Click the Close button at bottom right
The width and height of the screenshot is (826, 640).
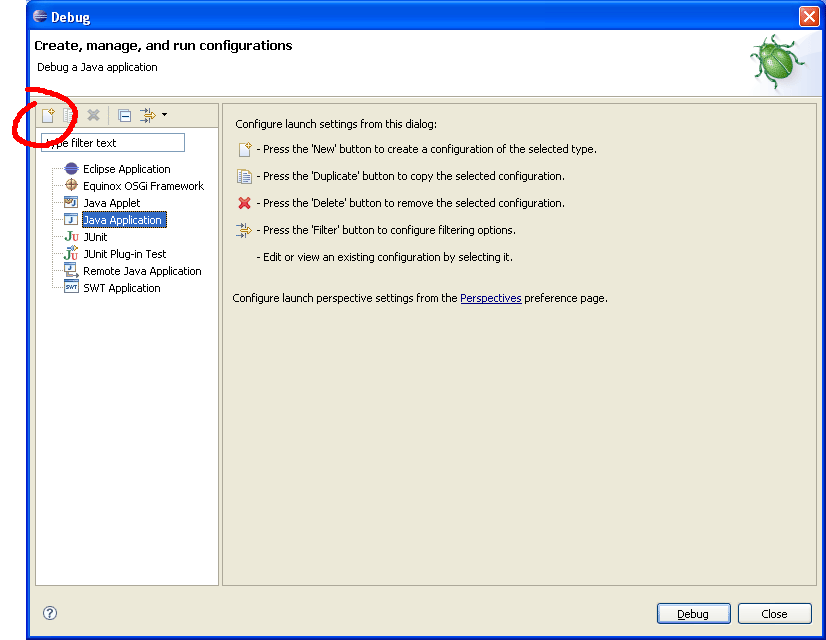coord(773,614)
